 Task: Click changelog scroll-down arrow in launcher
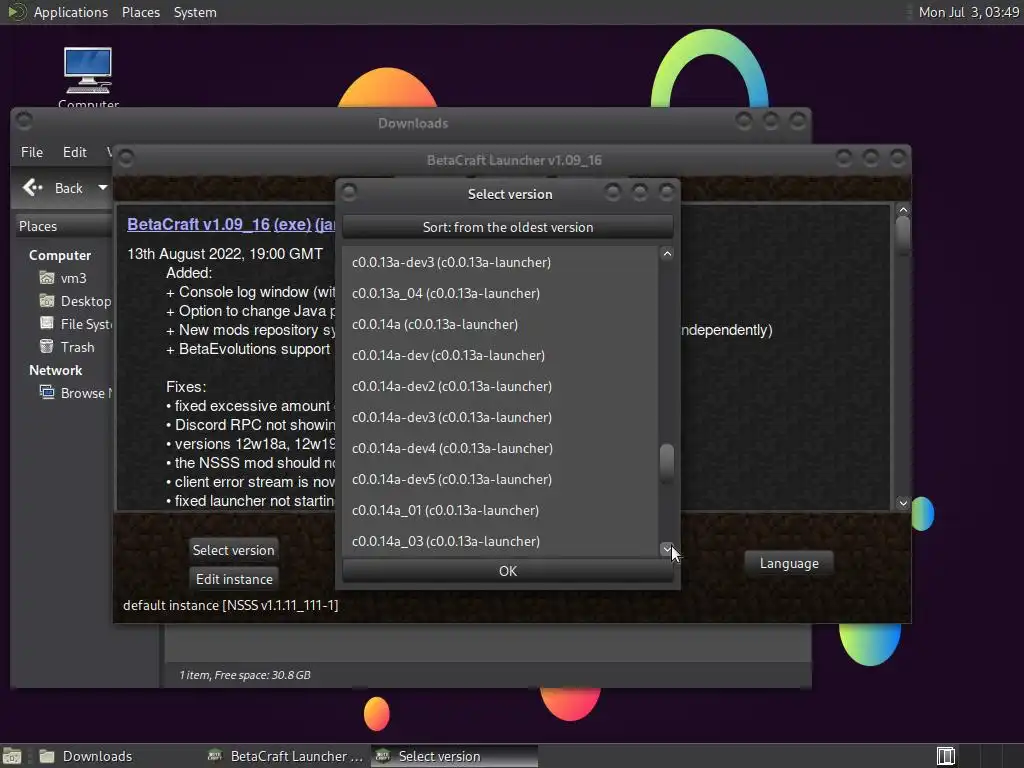tap(903, 502)
